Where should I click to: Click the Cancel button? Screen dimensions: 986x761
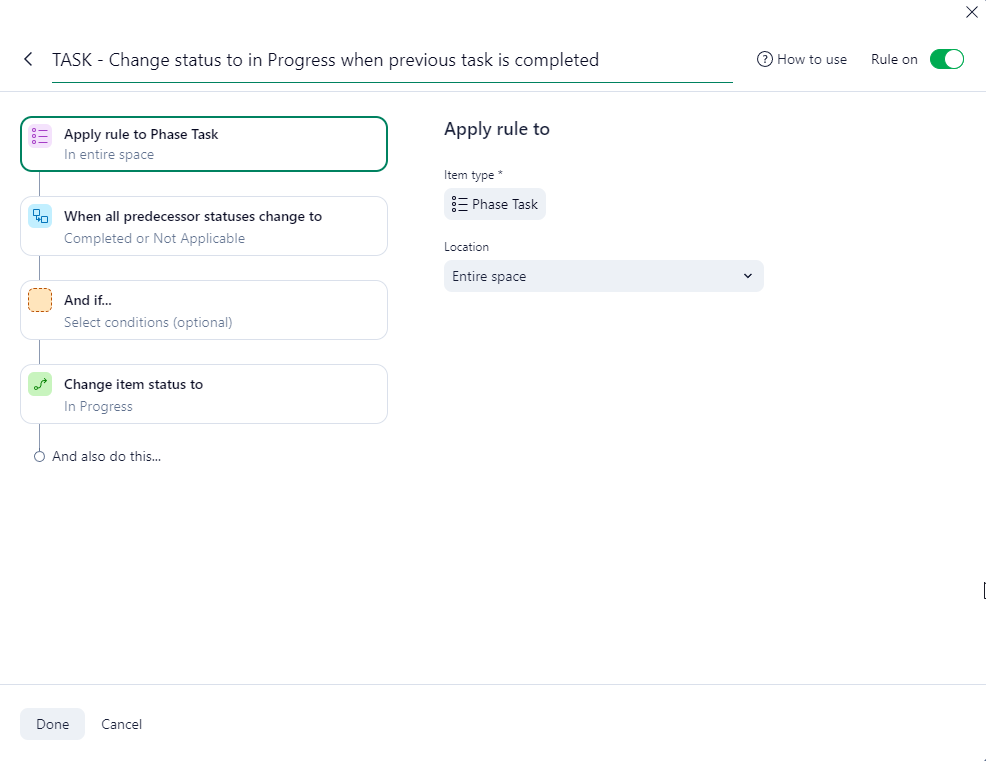(x=122, y=724)
